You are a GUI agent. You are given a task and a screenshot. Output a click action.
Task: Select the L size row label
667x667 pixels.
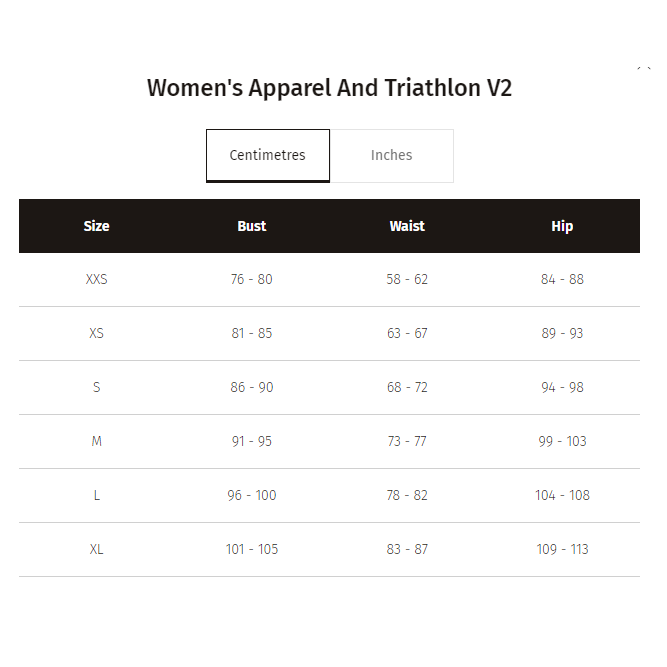(96, 495)
